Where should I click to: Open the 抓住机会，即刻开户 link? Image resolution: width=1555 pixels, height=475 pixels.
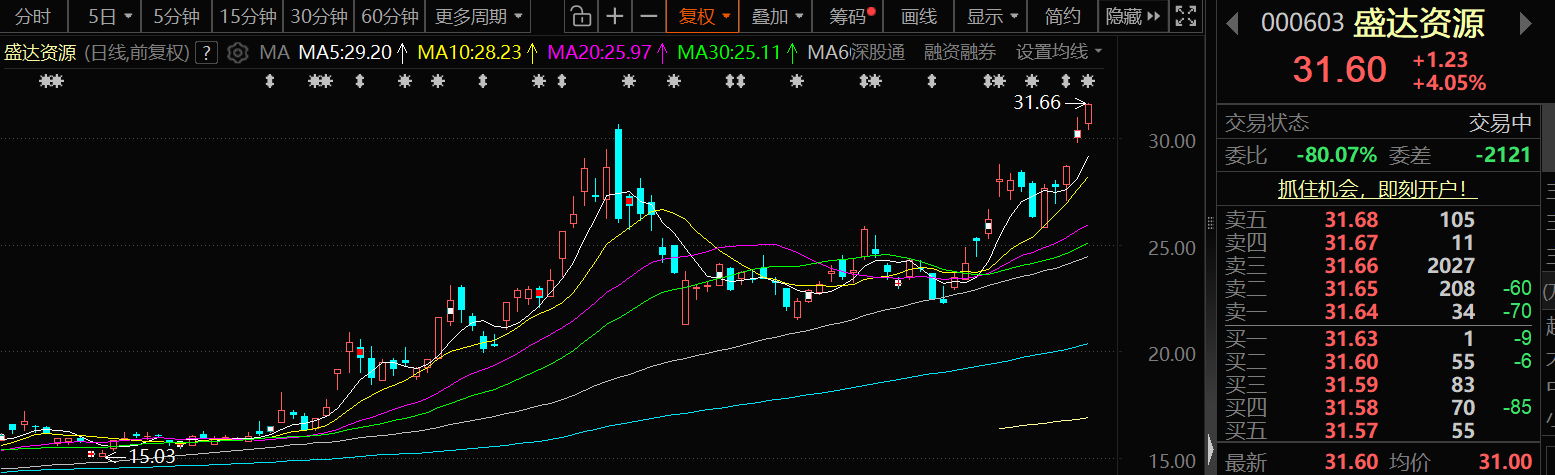(x=1377, y=189)
